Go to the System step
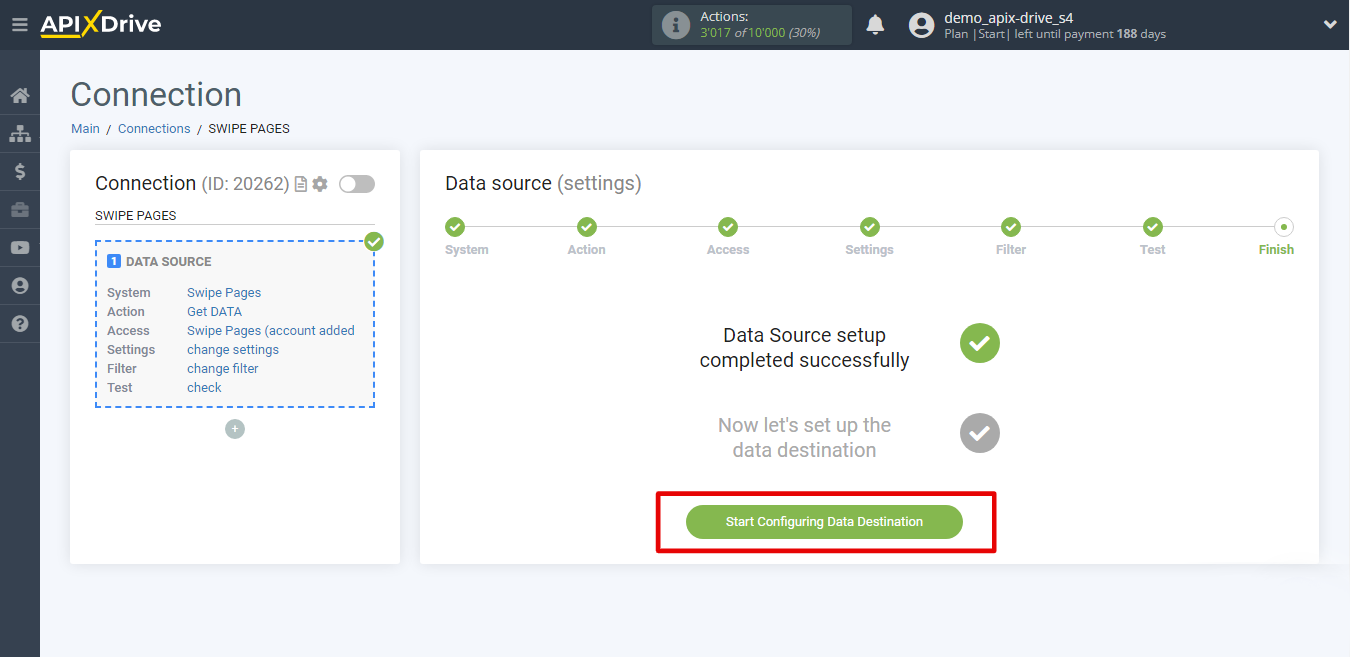 [467, 237]
